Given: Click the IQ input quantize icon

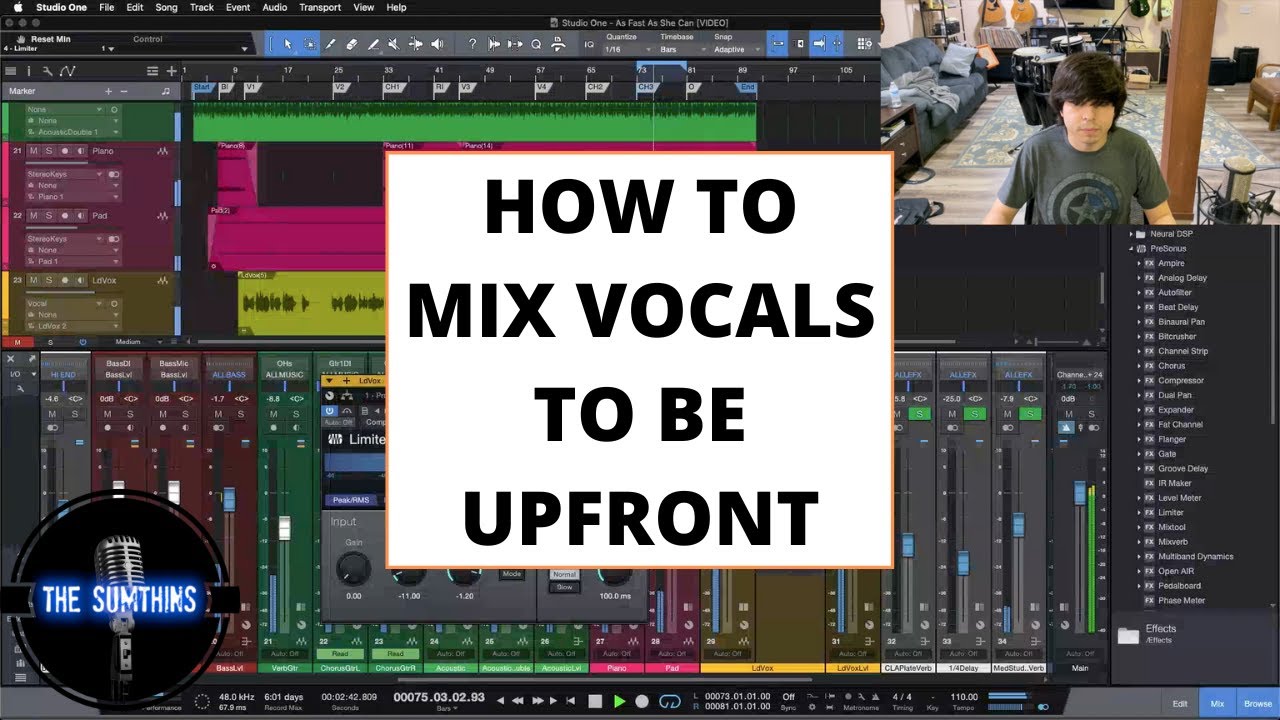Looking at the screenshot, I should click(588, 44).
